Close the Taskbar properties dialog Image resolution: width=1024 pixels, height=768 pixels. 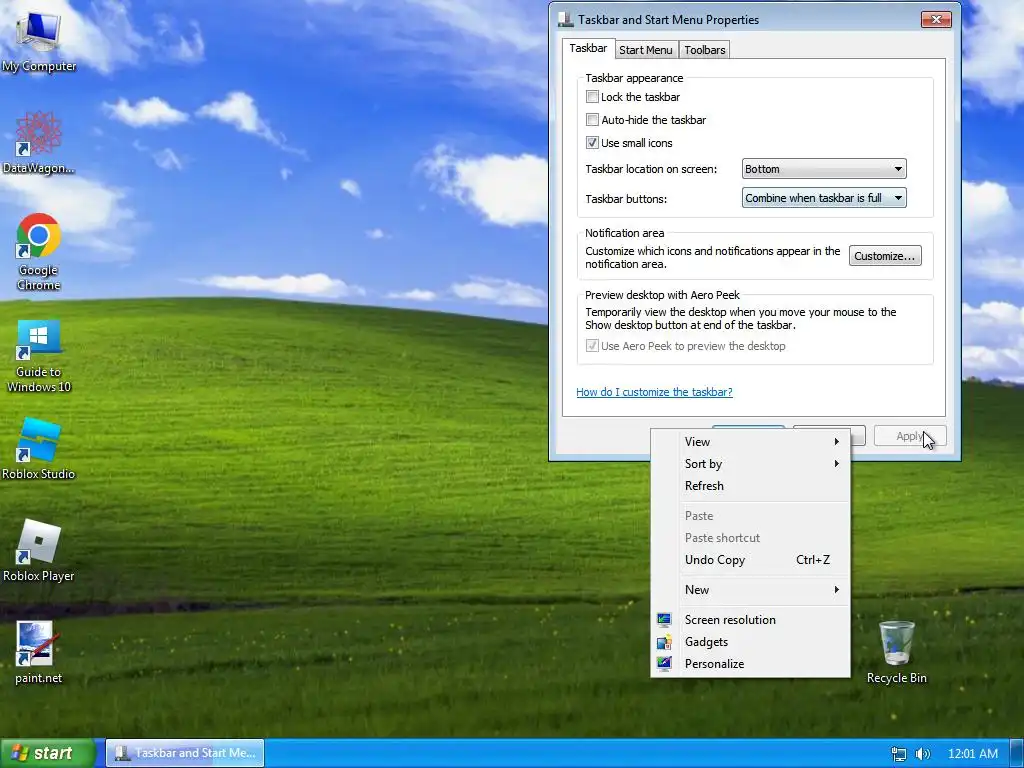(936, 20)
